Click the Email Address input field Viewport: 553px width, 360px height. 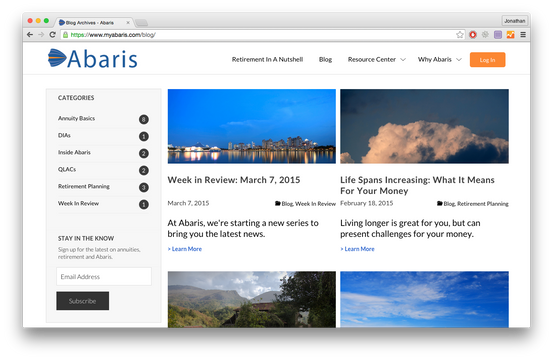(x=104, y=276)
